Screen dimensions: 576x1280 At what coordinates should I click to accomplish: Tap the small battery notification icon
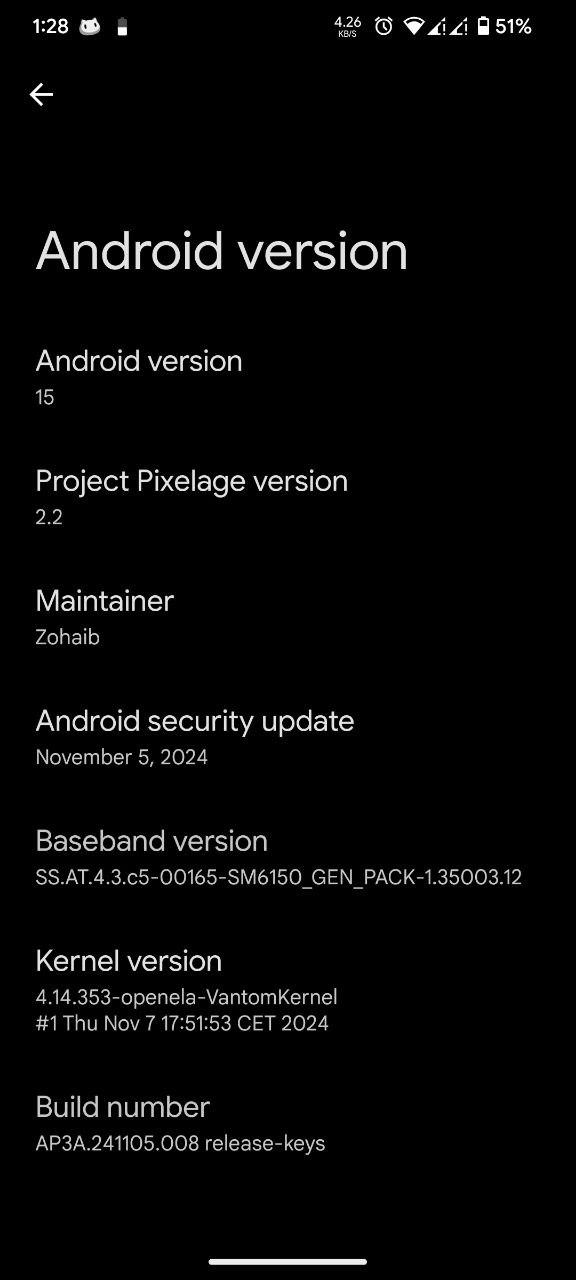coord(122,27)
